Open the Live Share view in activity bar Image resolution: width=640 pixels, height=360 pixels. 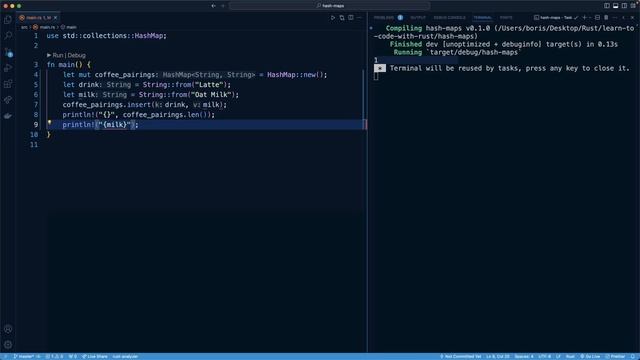click(8, 100)
